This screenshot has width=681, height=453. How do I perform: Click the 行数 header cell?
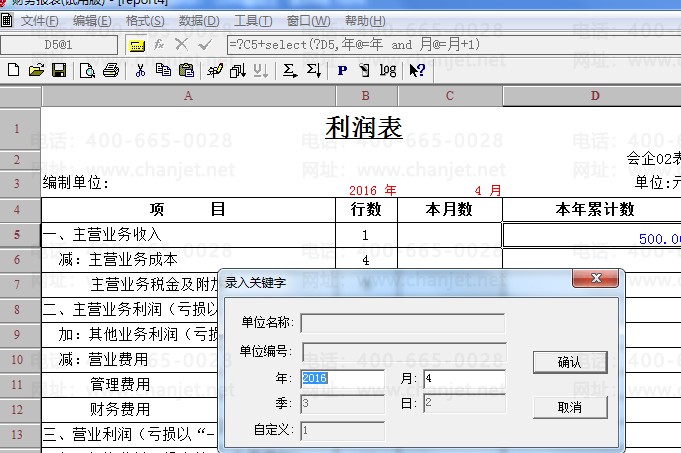coord(366,210)
